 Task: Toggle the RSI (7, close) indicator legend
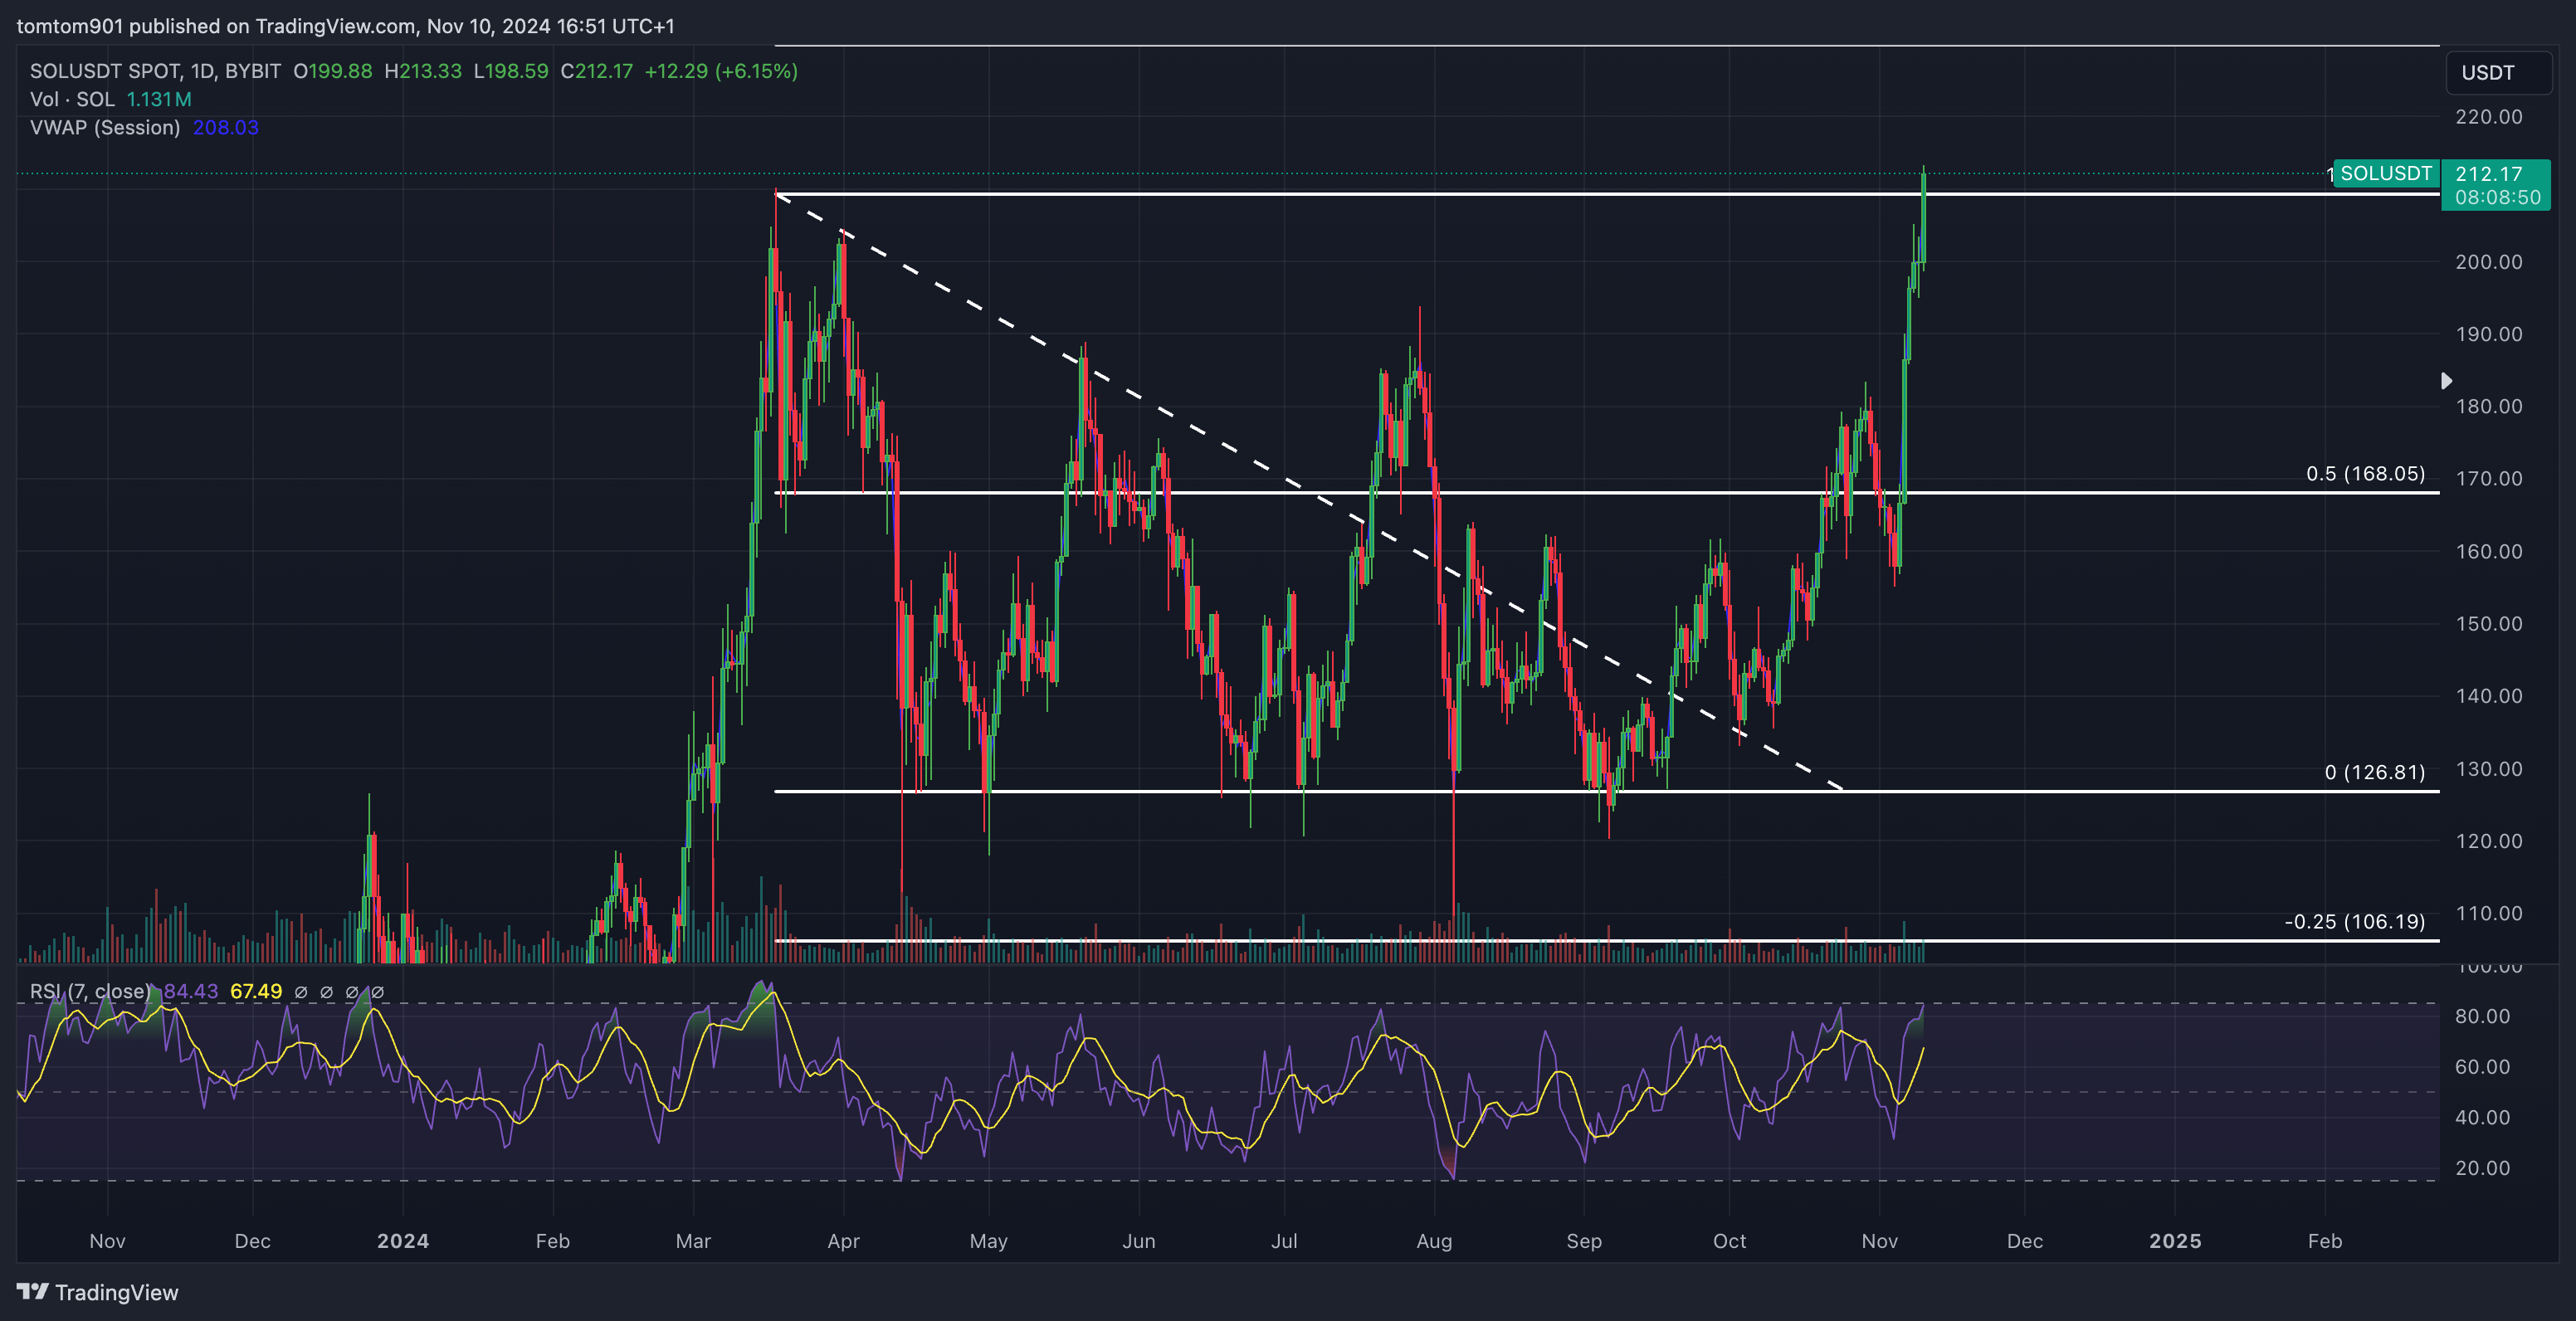pyautogui.click(x=90, y=991)
